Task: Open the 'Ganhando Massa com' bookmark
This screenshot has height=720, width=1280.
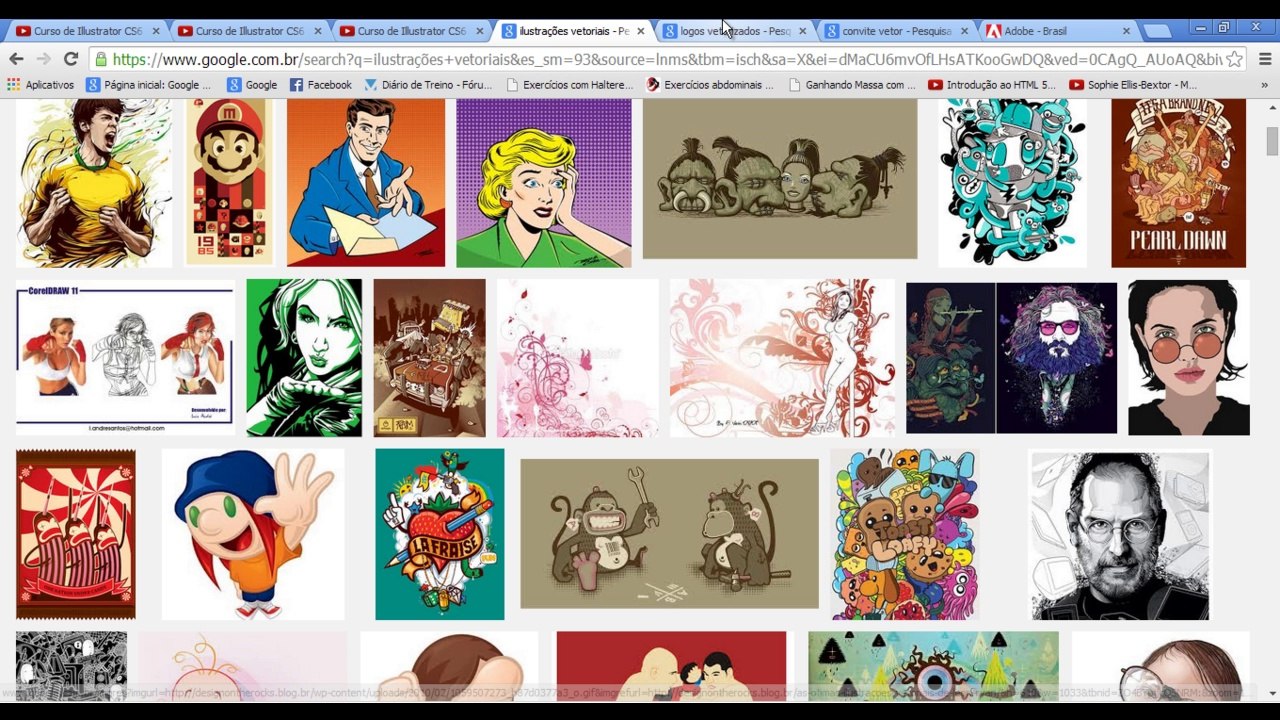Action: [851, 85]
